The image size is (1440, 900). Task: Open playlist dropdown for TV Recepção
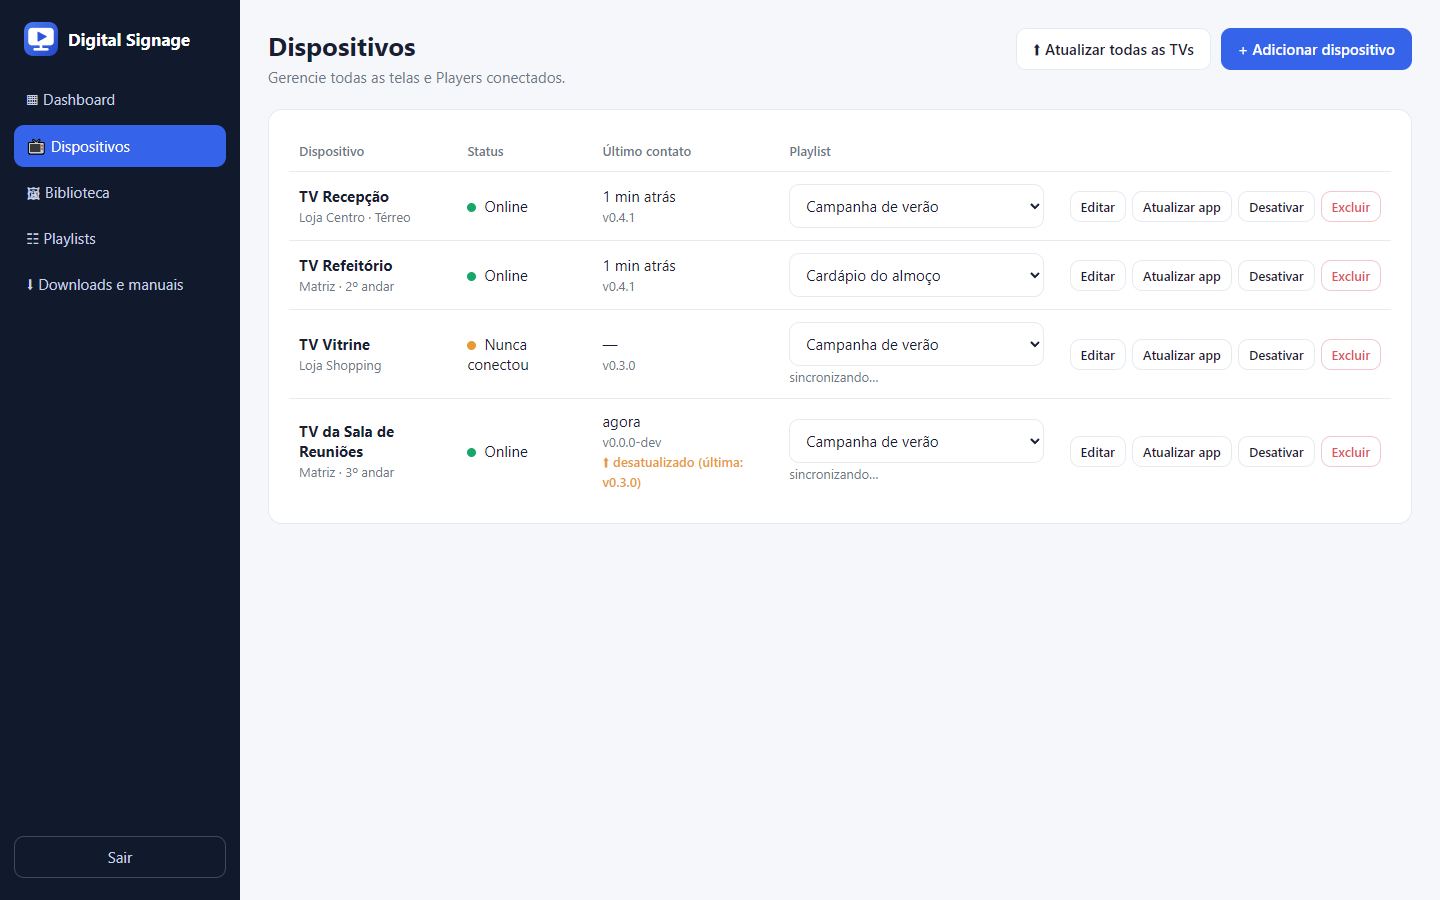[x=916, y=206]
